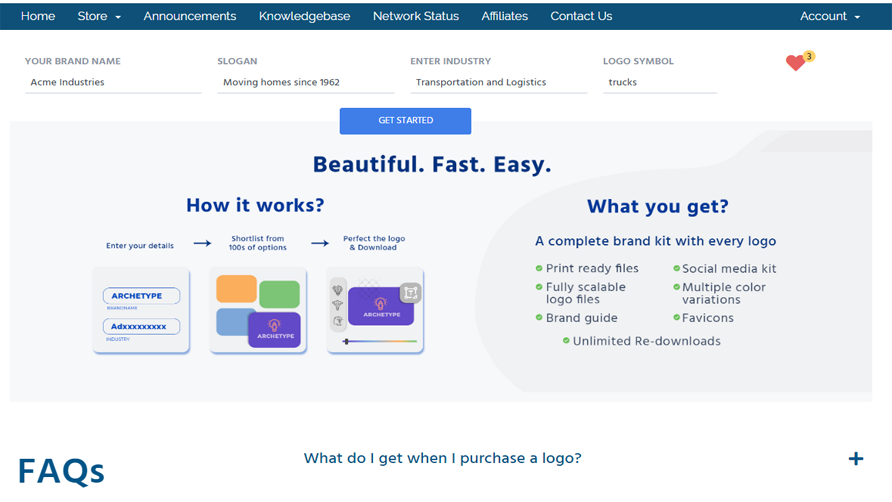This screenshot has height=502, width=892.
Task: Click the 'Enter your details' illustration card
Action: point(141,310)
